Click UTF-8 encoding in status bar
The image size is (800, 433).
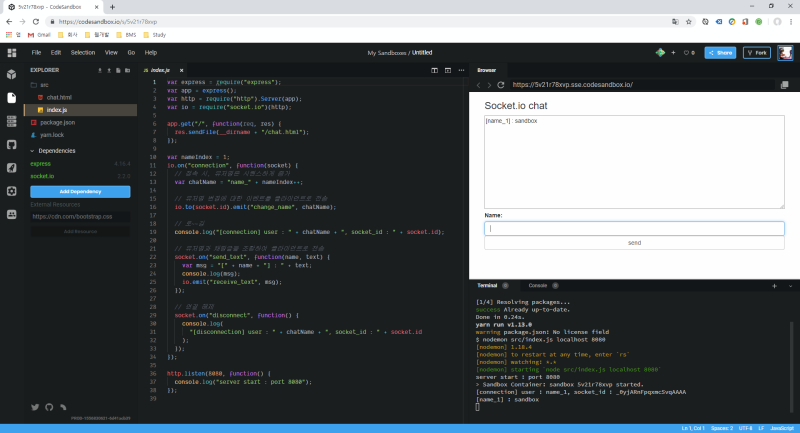(x=745, y=428)
